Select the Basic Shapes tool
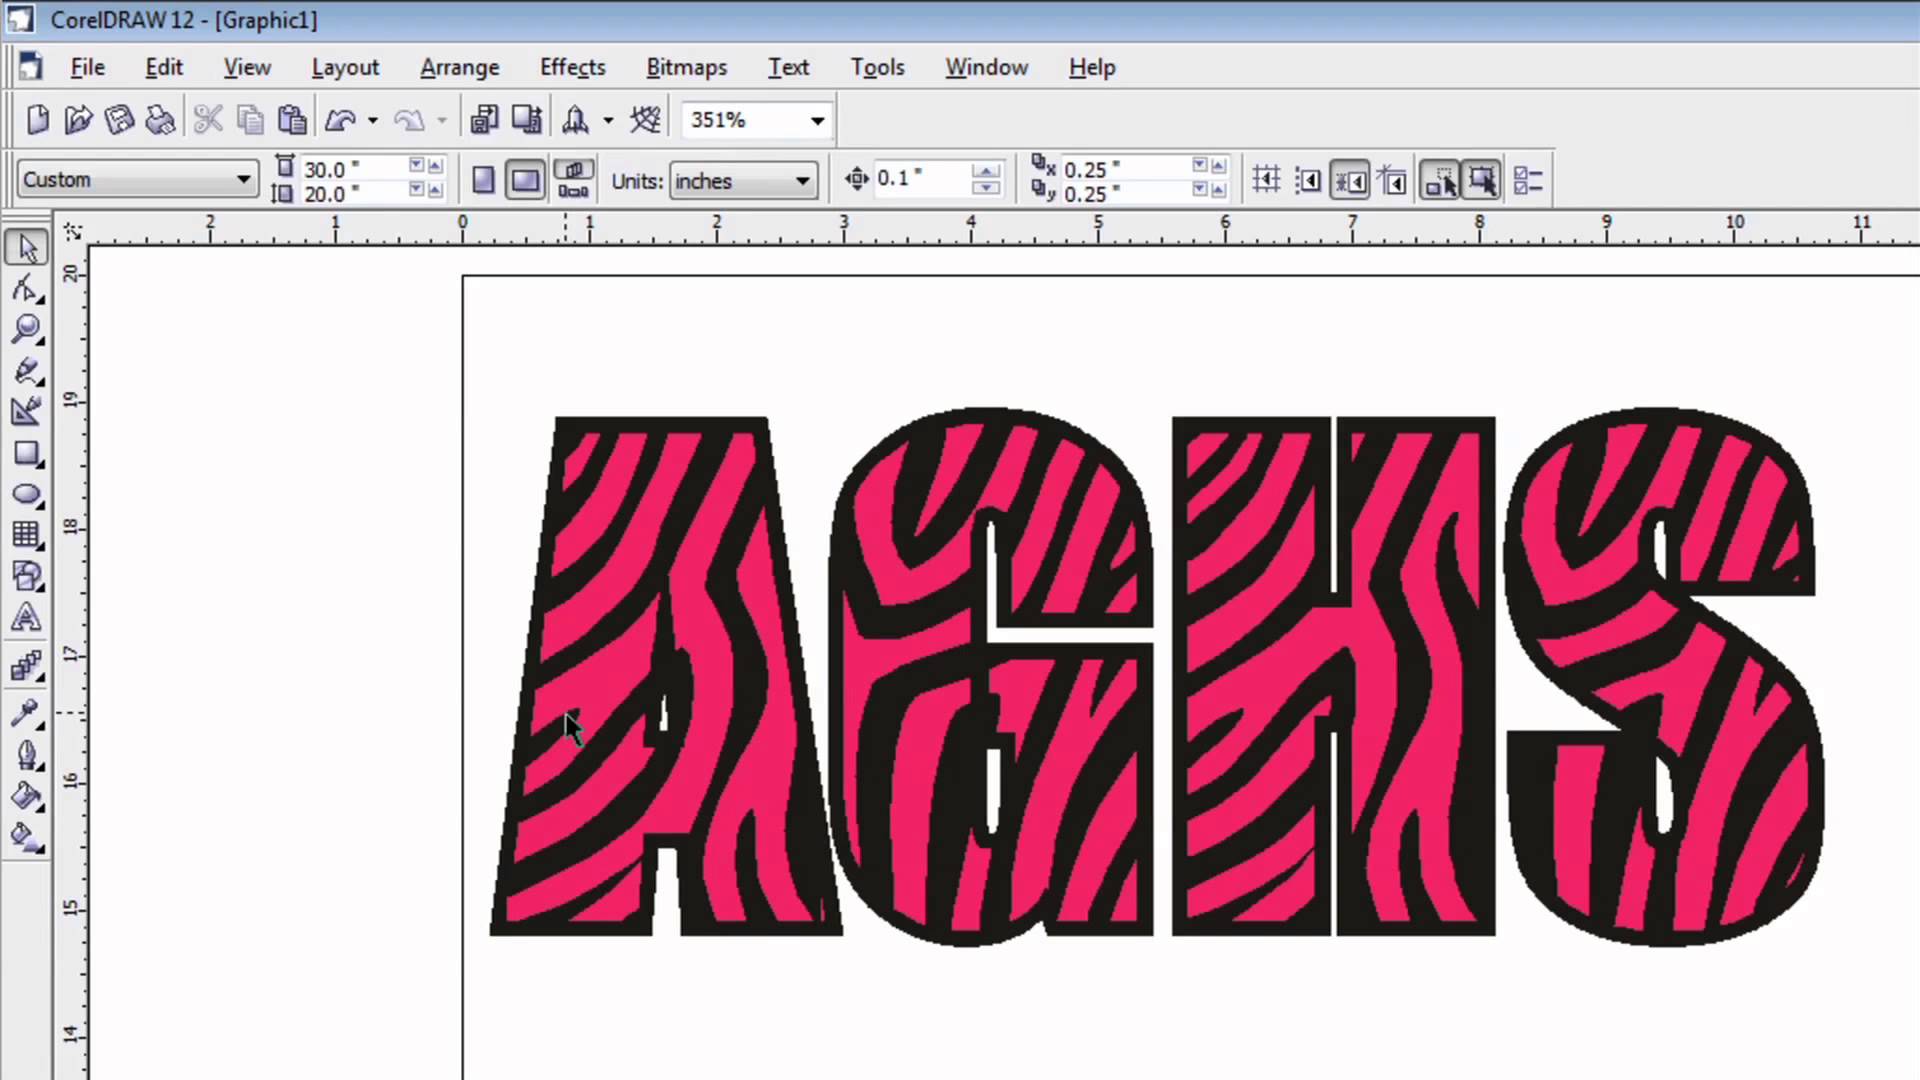Screen dimensions: 1920x1080 [27, 576]
